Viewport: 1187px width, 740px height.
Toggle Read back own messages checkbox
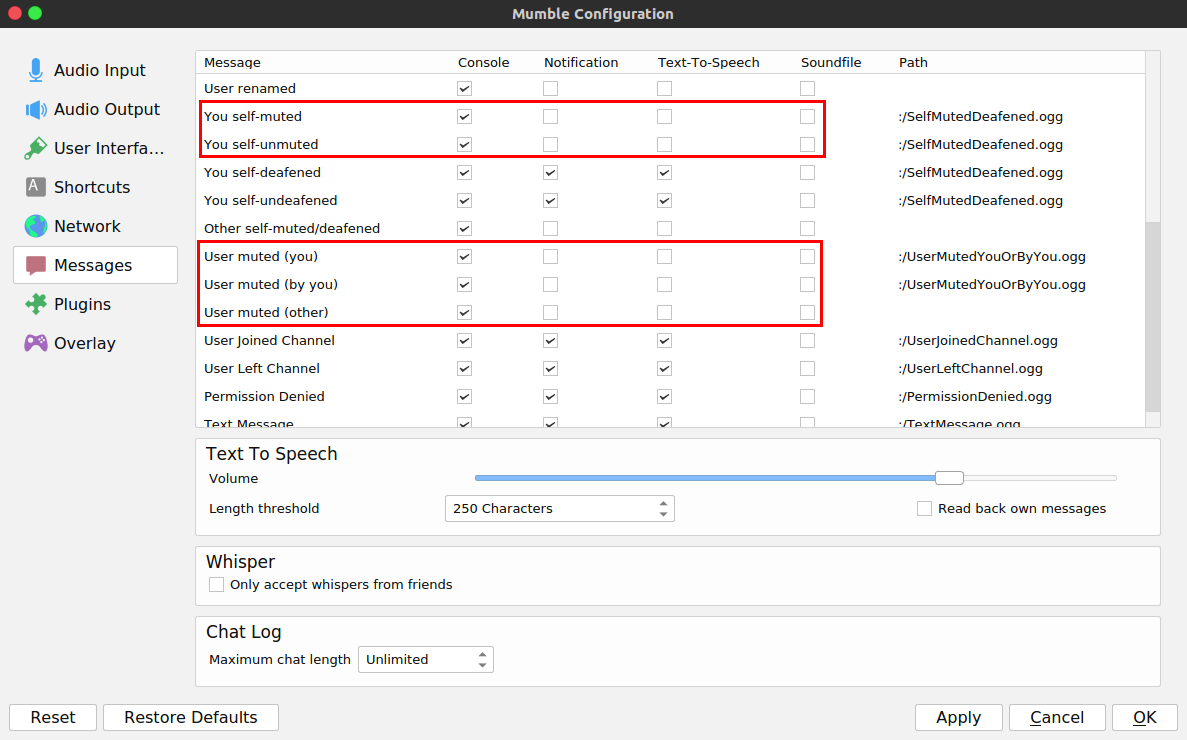point(924,508)
